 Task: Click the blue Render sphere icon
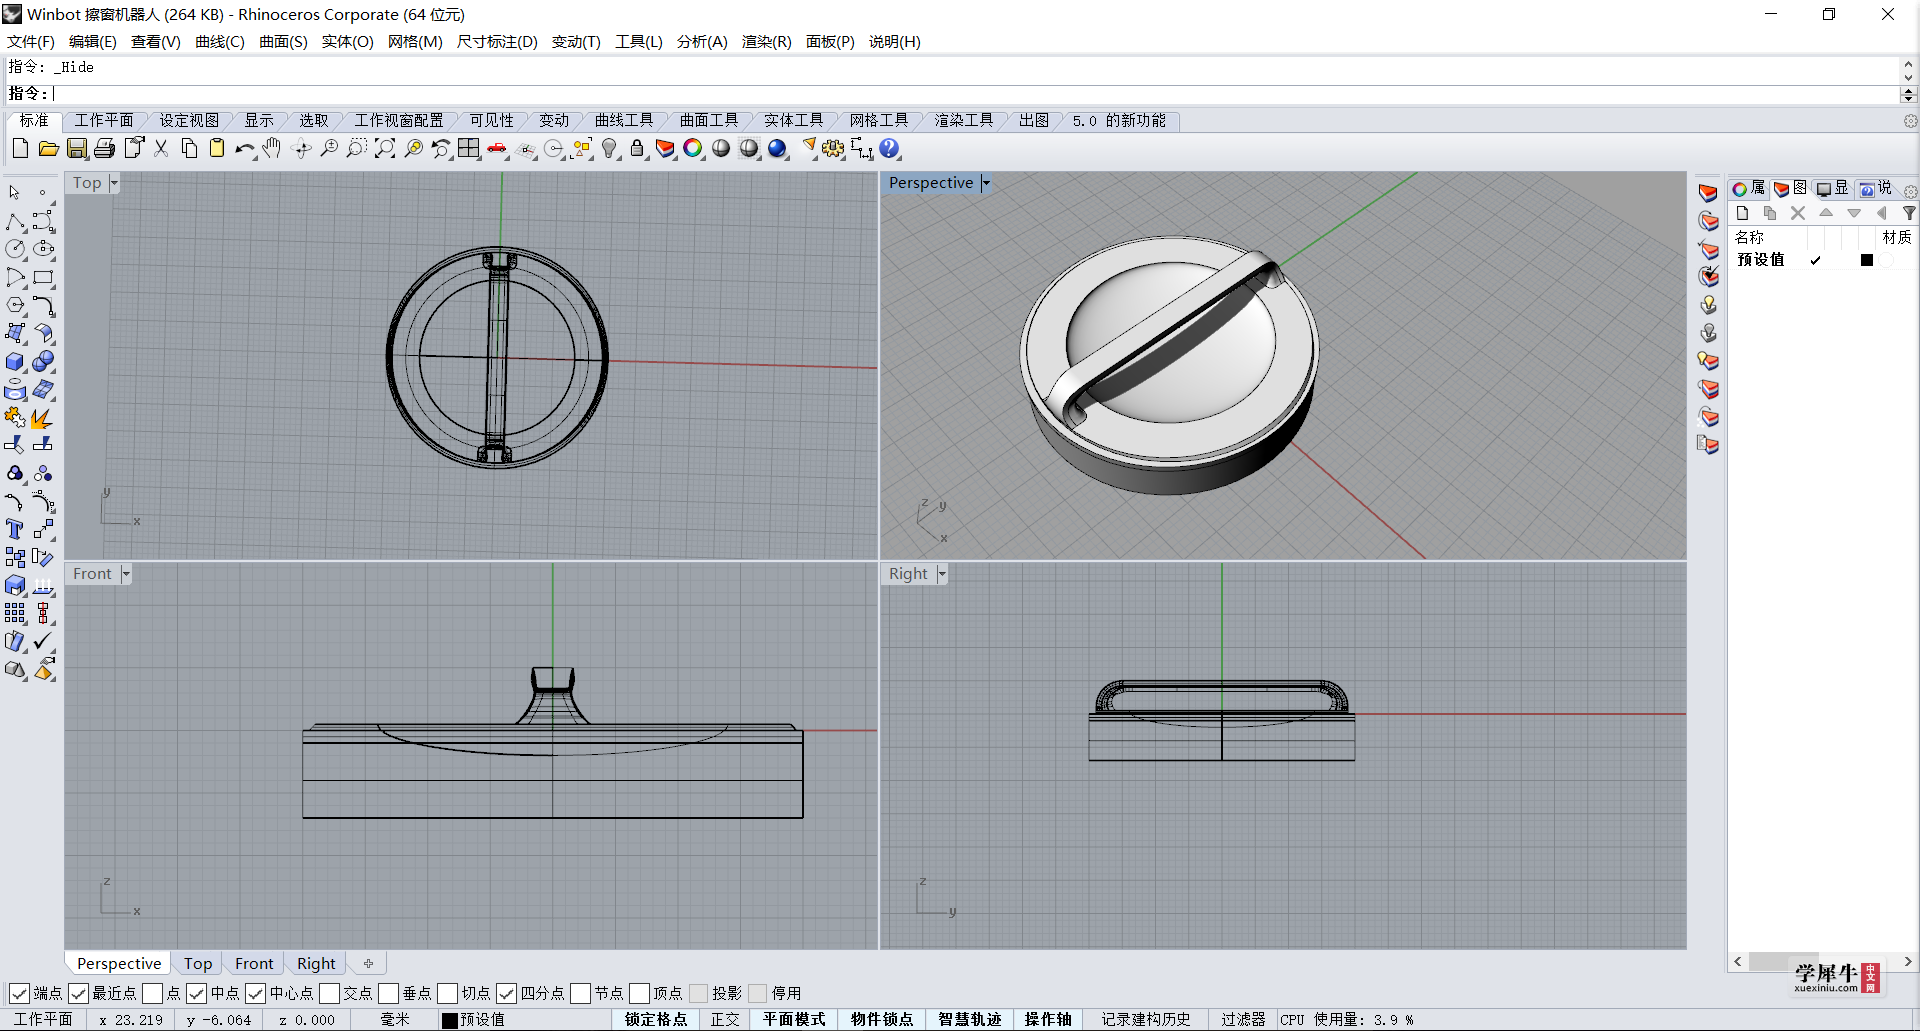pos(777,149)
